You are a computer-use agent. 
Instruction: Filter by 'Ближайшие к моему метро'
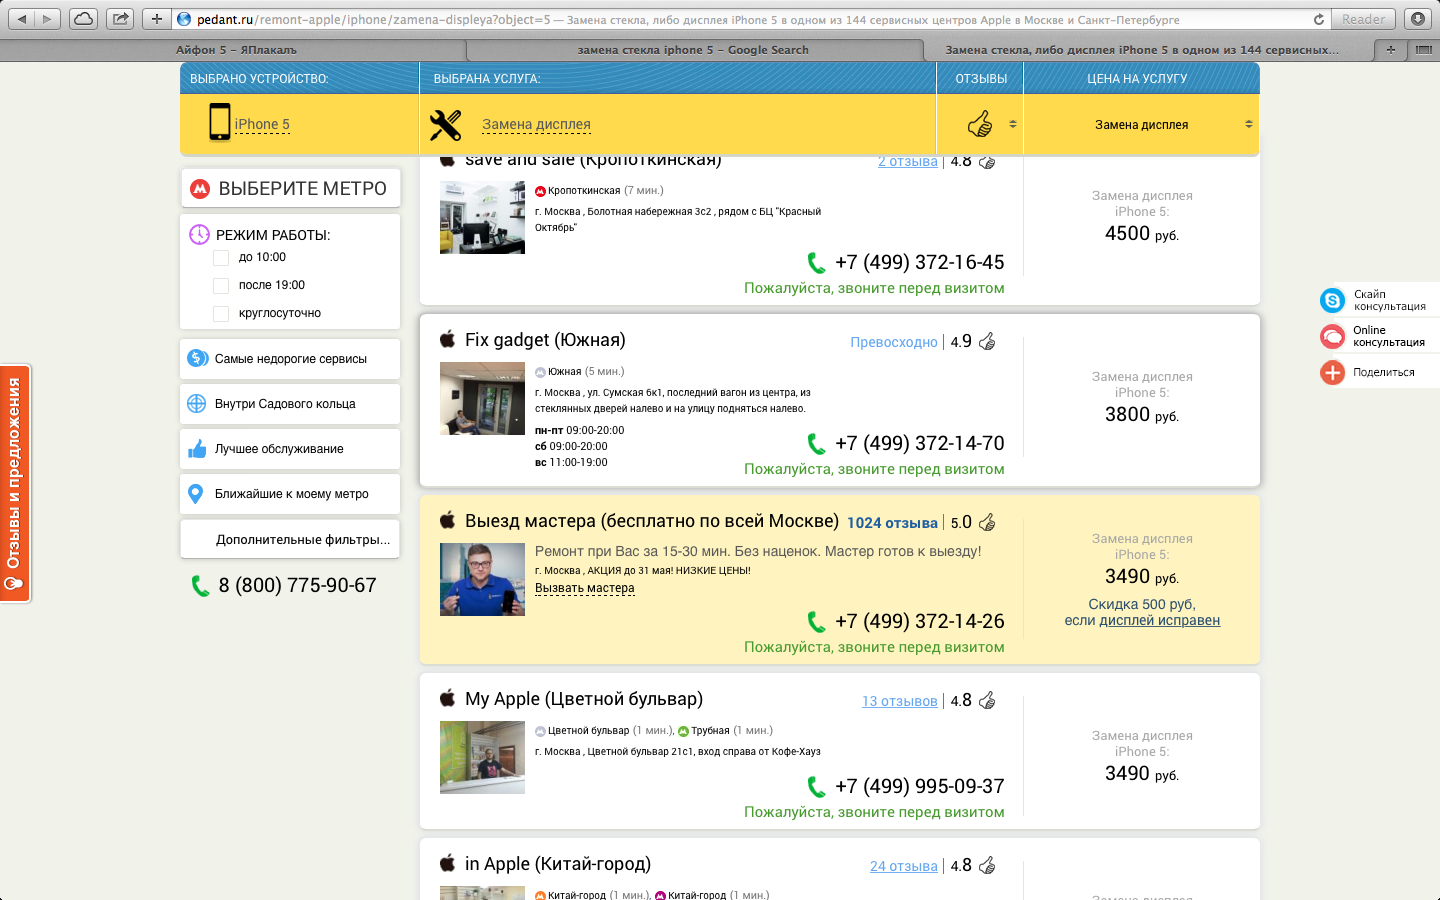290,494
